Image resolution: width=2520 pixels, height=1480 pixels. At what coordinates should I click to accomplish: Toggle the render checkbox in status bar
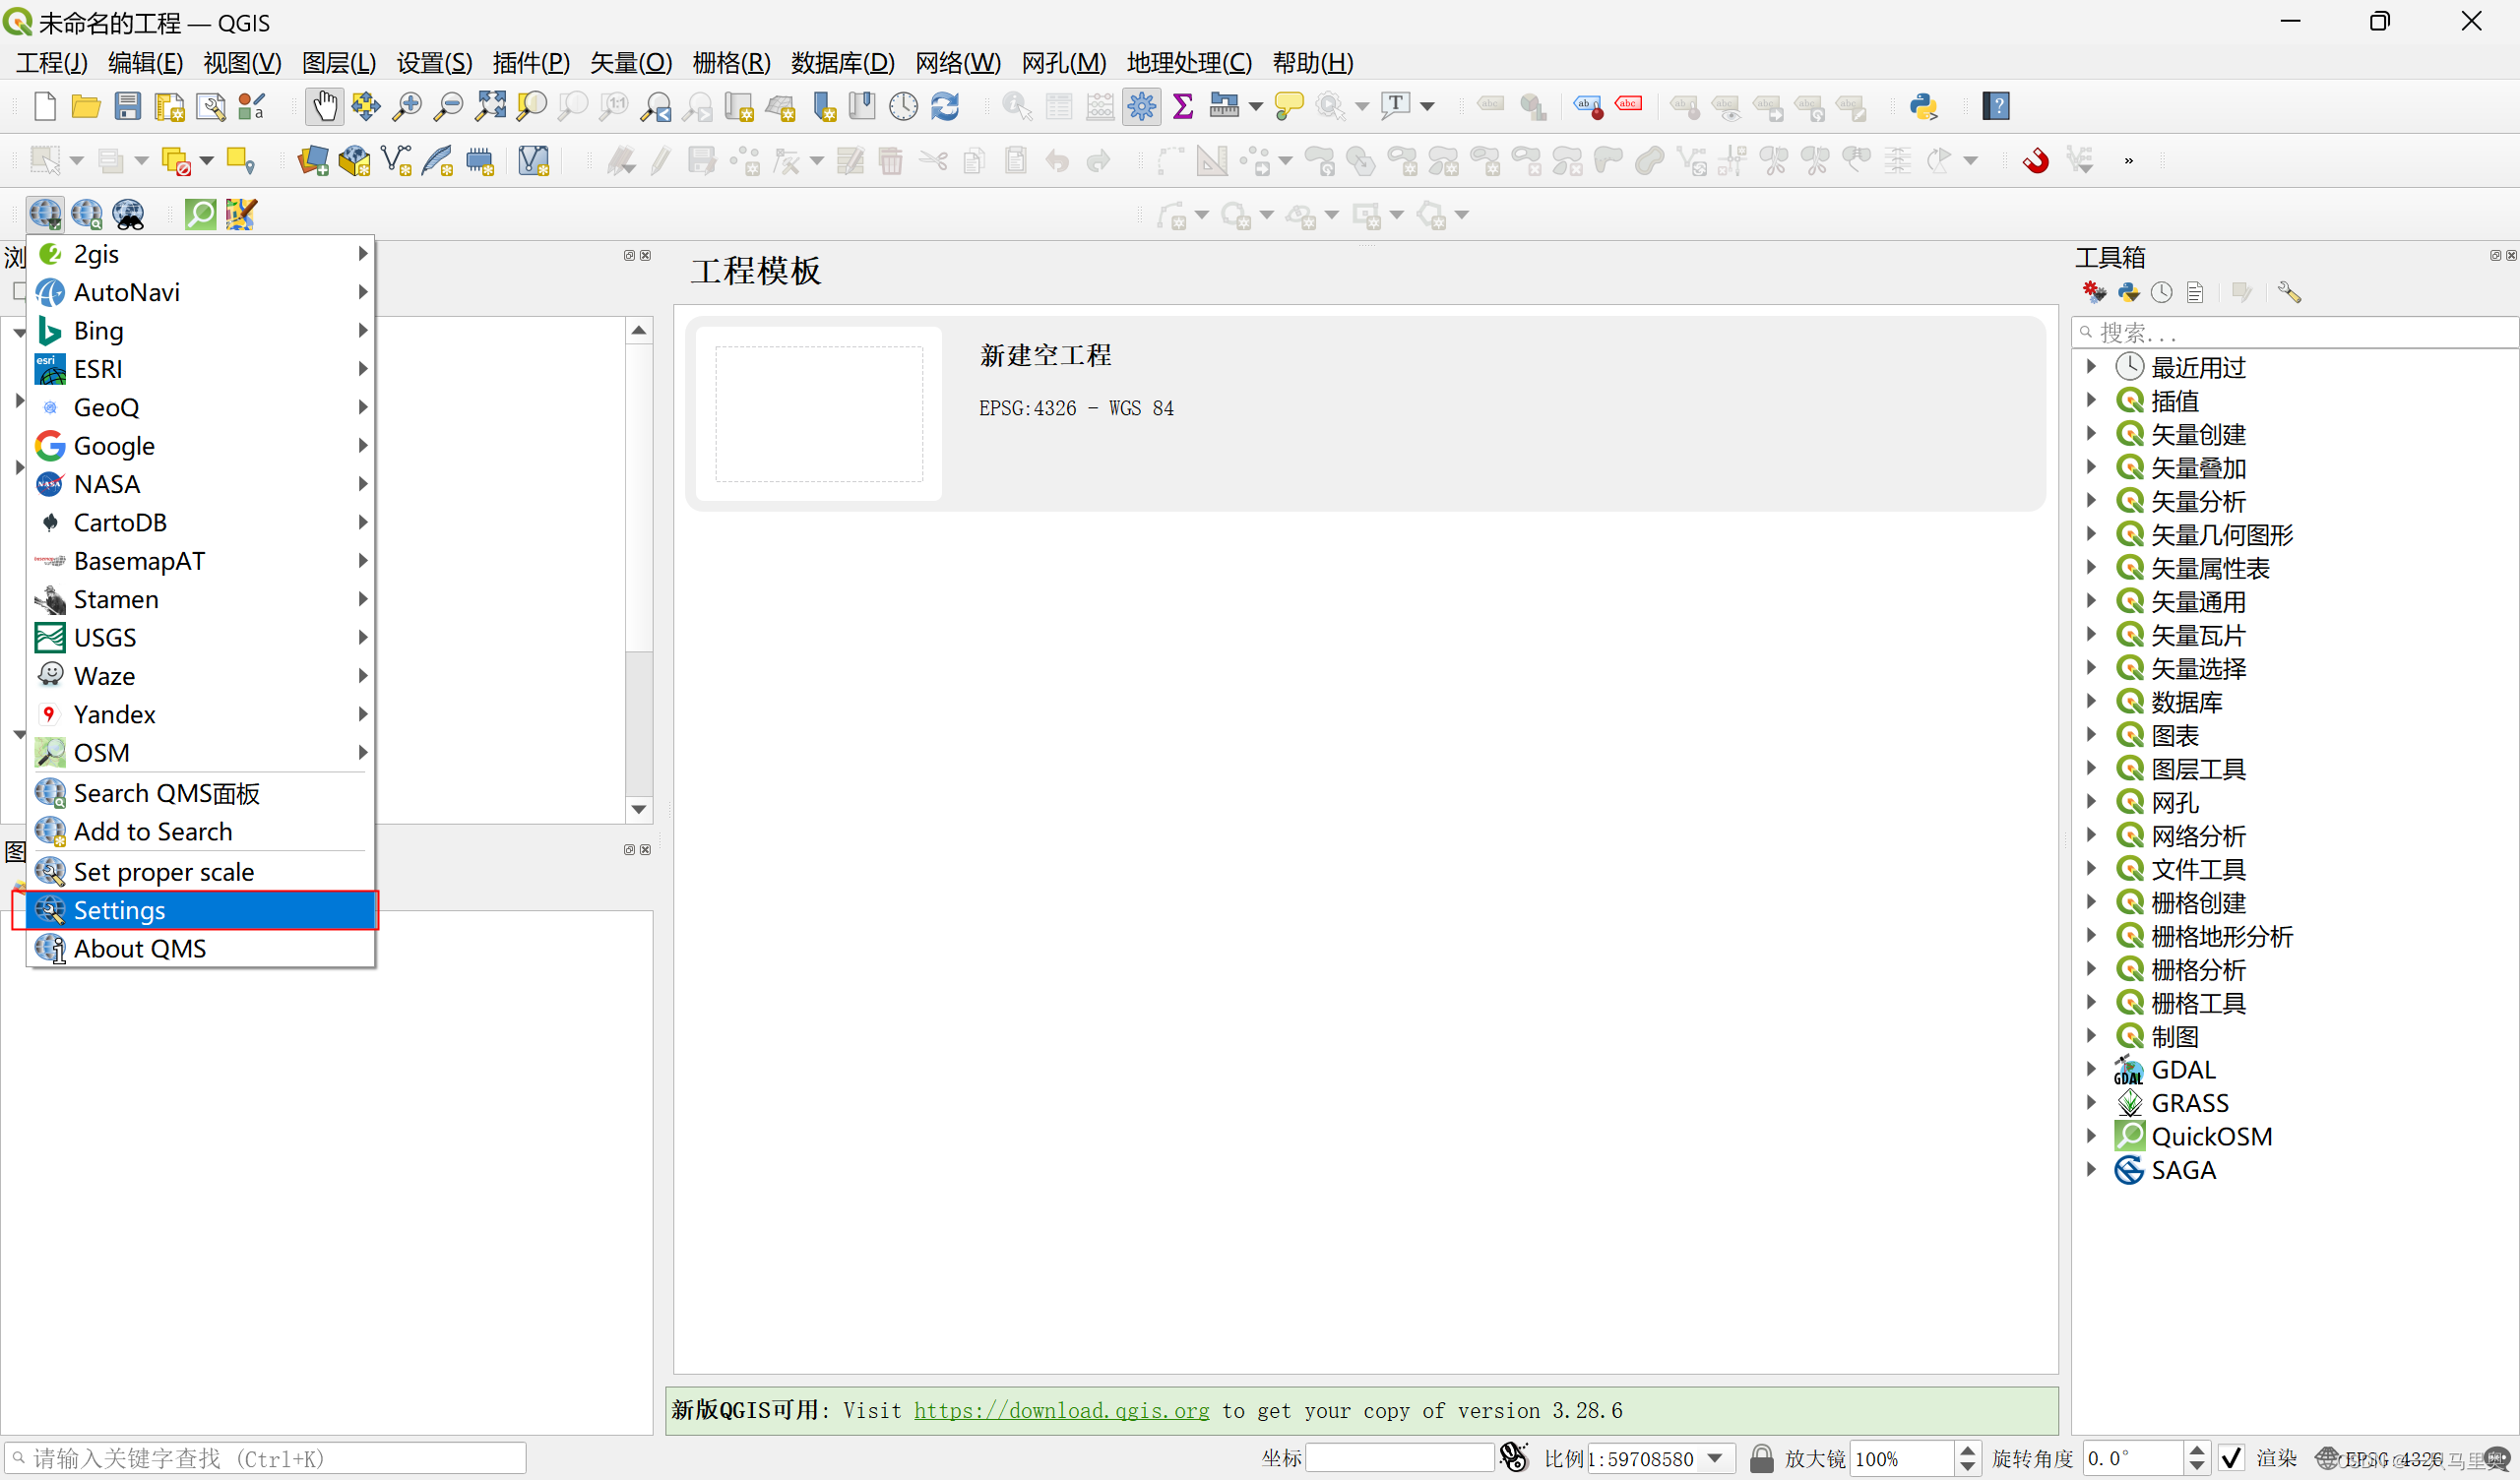[x=2231, y=1458]
